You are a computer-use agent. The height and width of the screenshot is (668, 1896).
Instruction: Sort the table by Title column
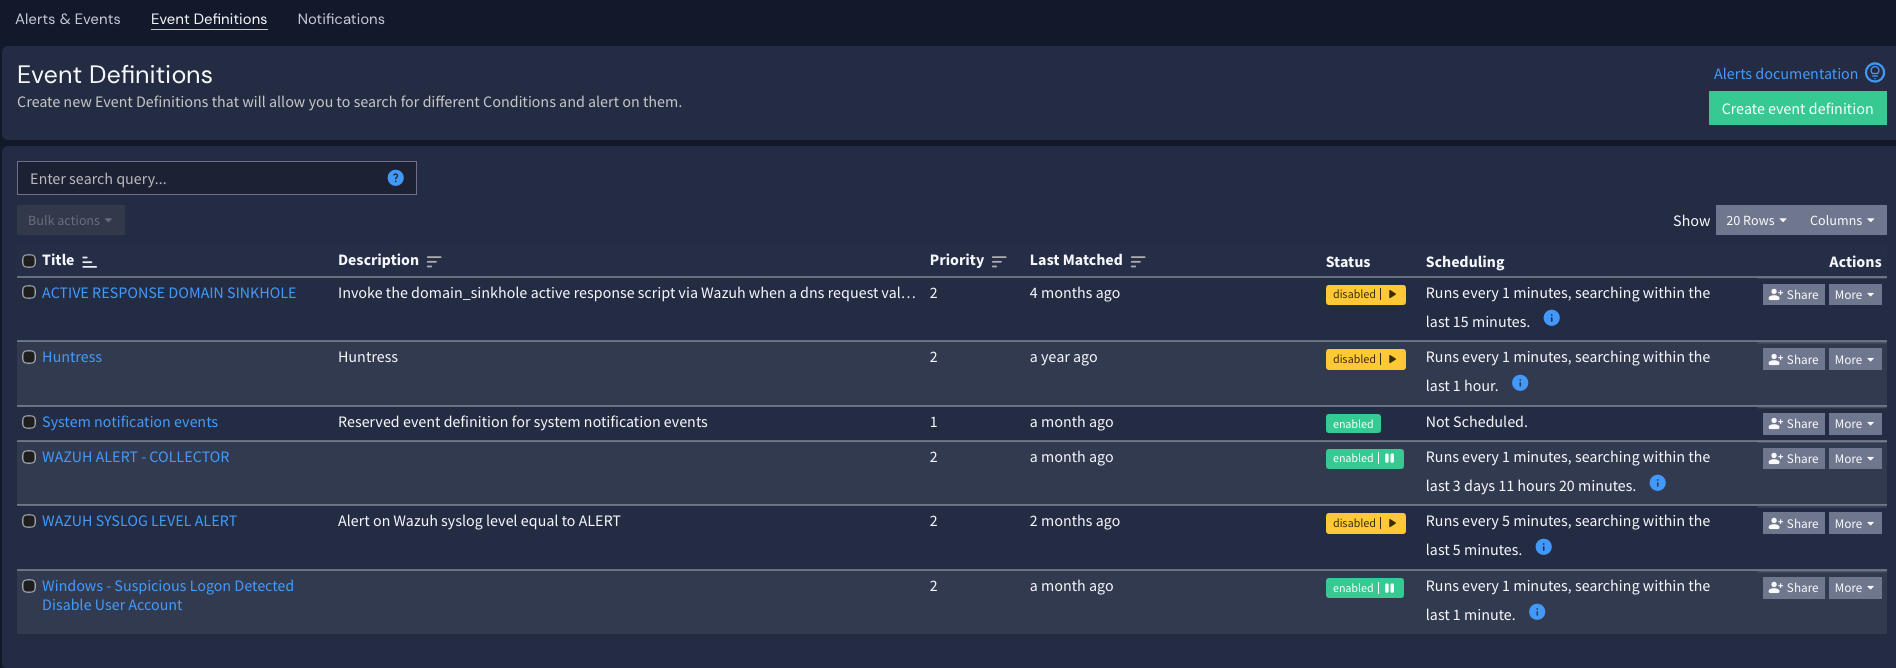87,260
